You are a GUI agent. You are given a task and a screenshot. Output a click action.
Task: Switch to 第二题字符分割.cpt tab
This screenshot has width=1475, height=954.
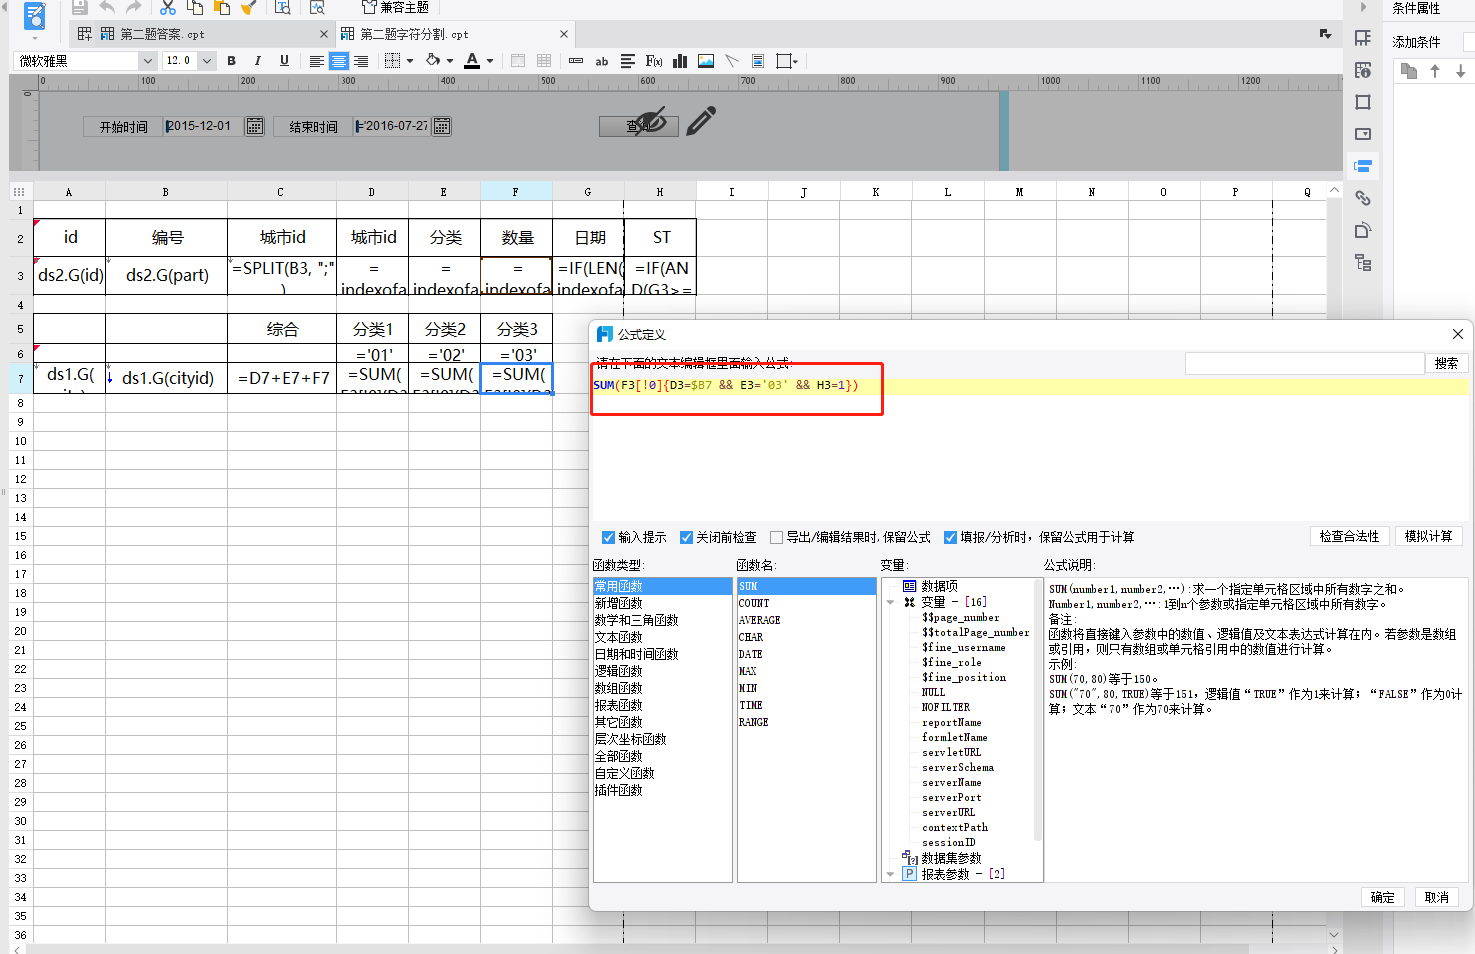[x=414, y=34]
